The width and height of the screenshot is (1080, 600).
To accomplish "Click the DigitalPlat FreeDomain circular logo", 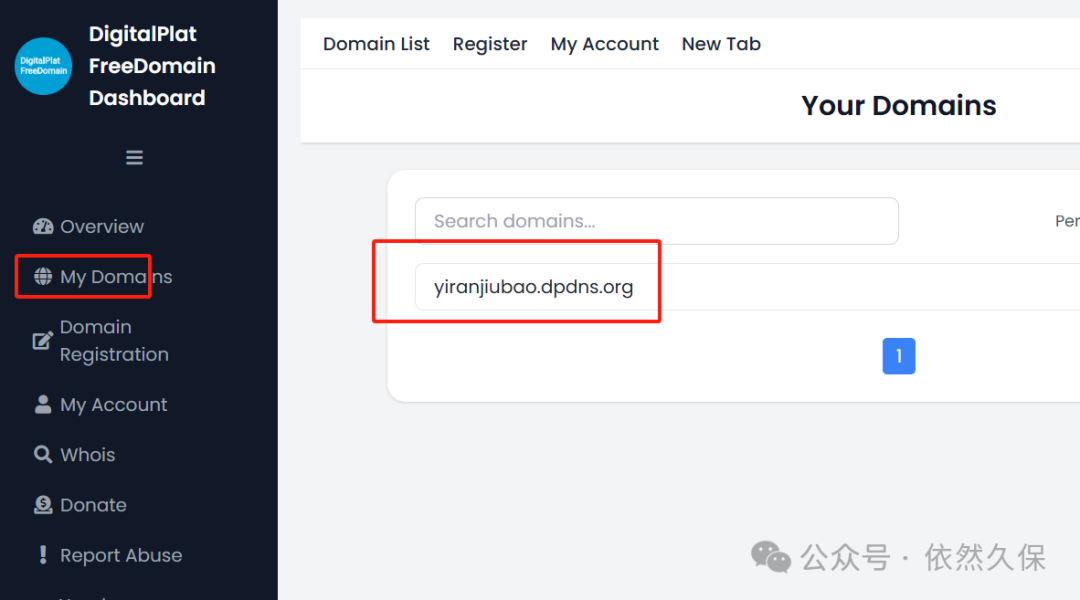I will (x=43, y=66).
